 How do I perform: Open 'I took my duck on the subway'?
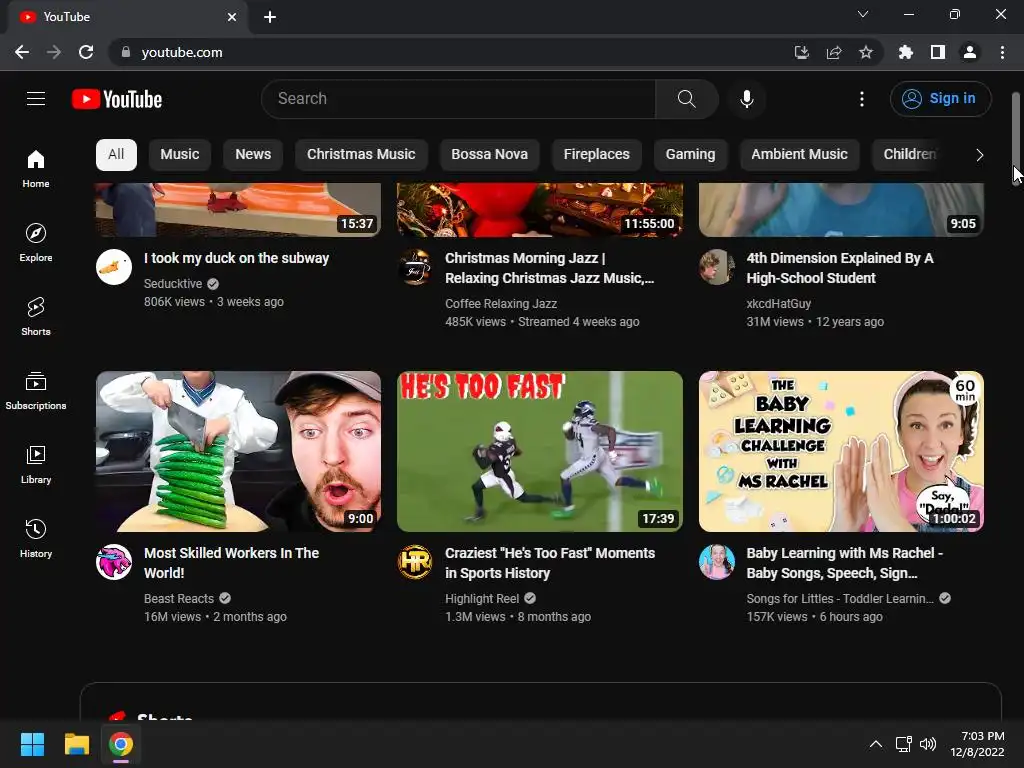pyautogui.click(x=236, y=259)
